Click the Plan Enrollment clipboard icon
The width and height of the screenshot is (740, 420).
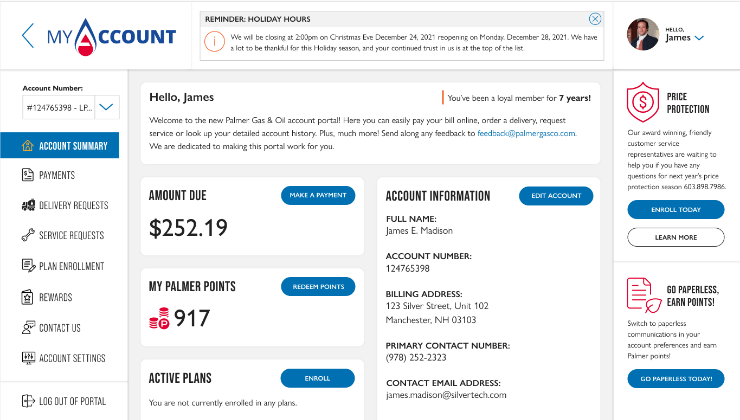27,266
